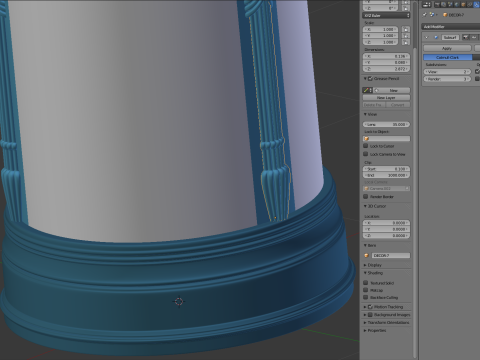Click the DECOR-7 item name field

click(x=391, y=255)
